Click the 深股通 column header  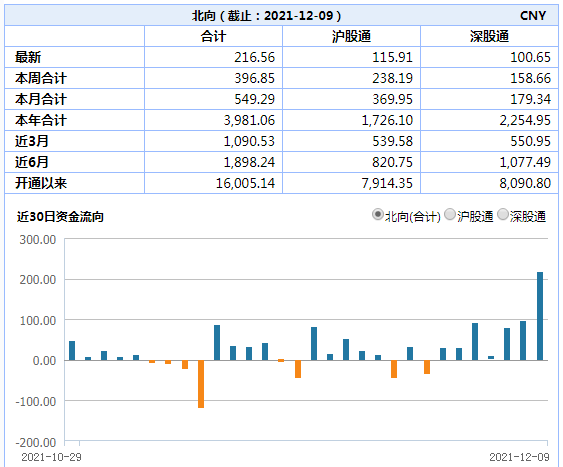(489, 36)
